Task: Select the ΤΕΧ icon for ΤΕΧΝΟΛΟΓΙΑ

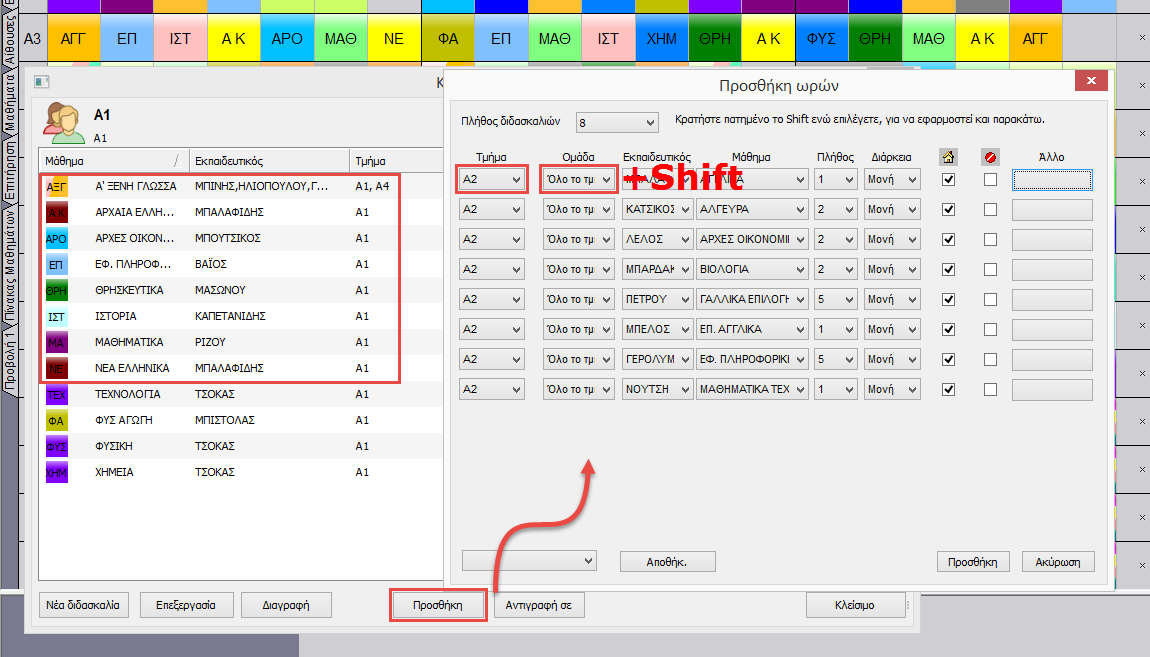Action: (x=57, y=395)
